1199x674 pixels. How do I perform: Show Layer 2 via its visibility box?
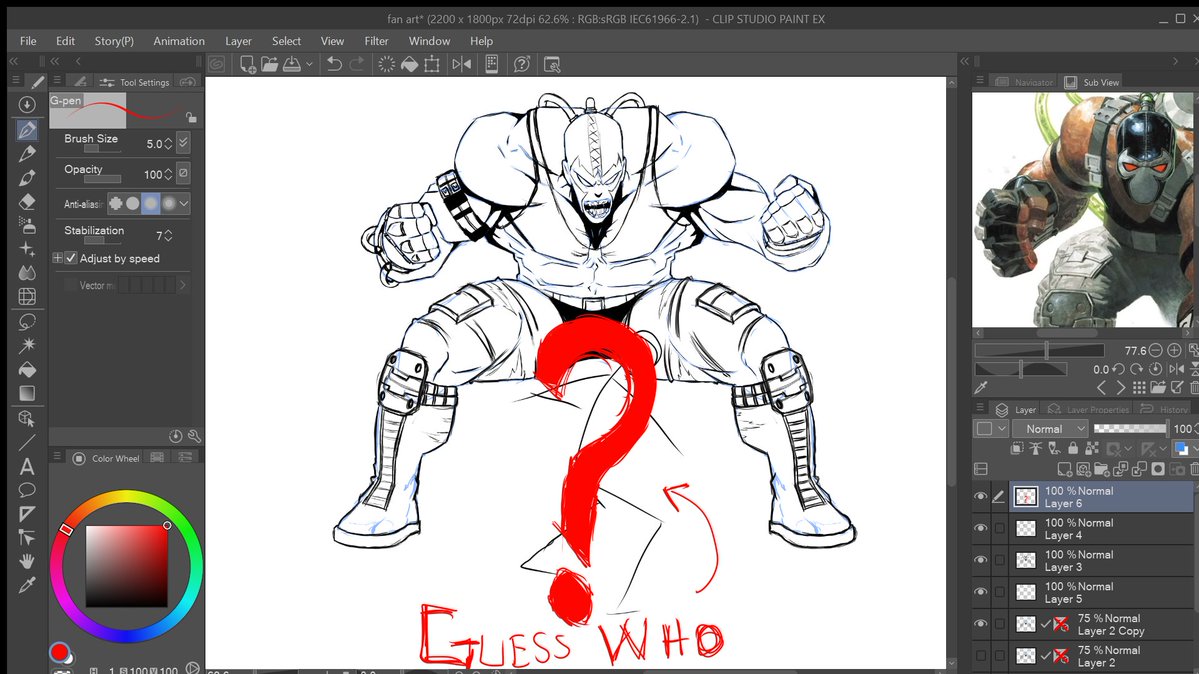[x=980, y=656]
